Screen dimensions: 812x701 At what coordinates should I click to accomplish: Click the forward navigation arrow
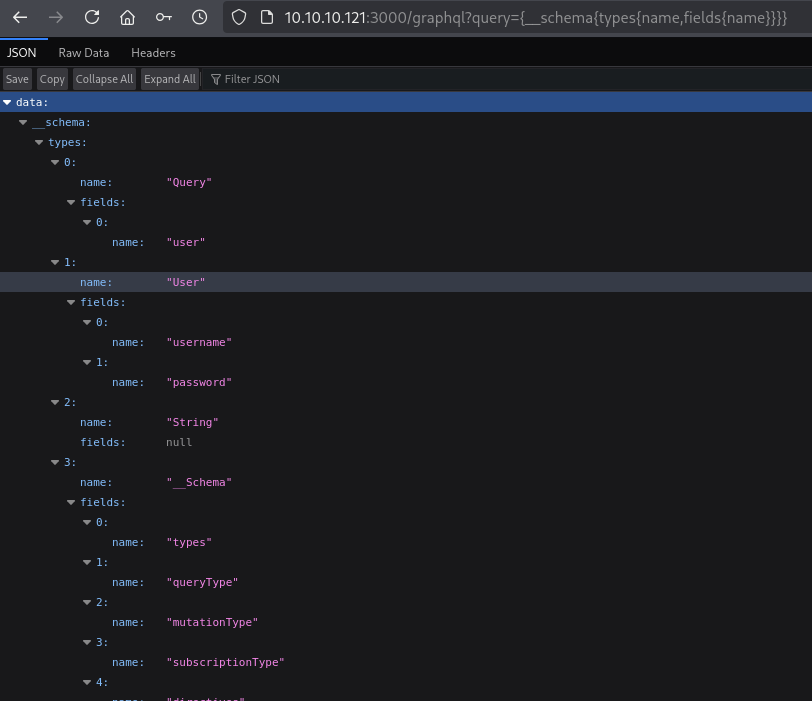click(55, 17)
